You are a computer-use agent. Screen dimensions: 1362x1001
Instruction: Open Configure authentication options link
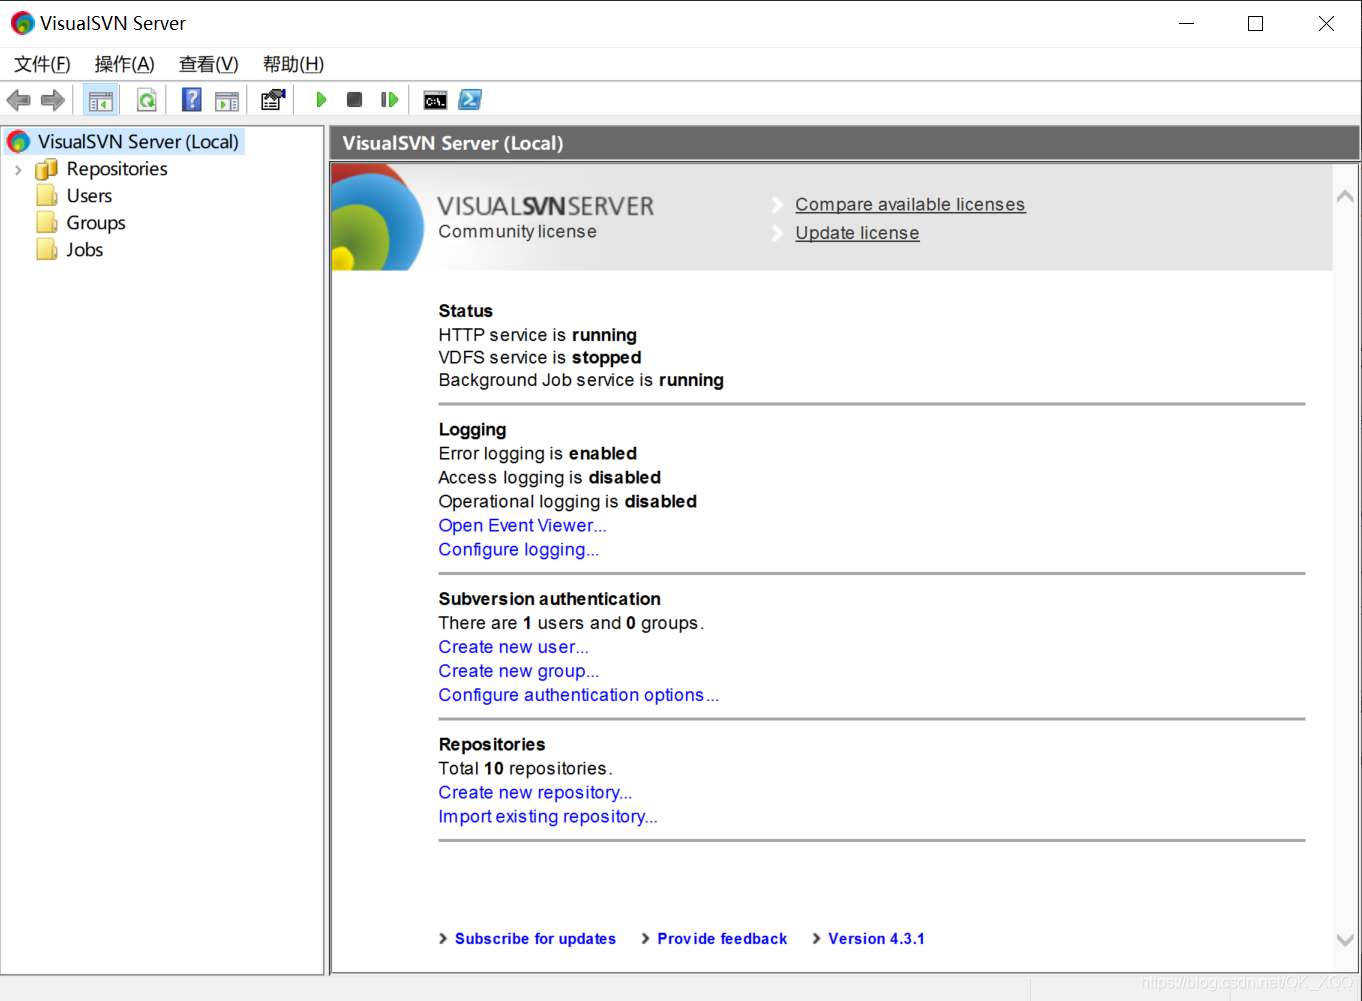[578, 695]
